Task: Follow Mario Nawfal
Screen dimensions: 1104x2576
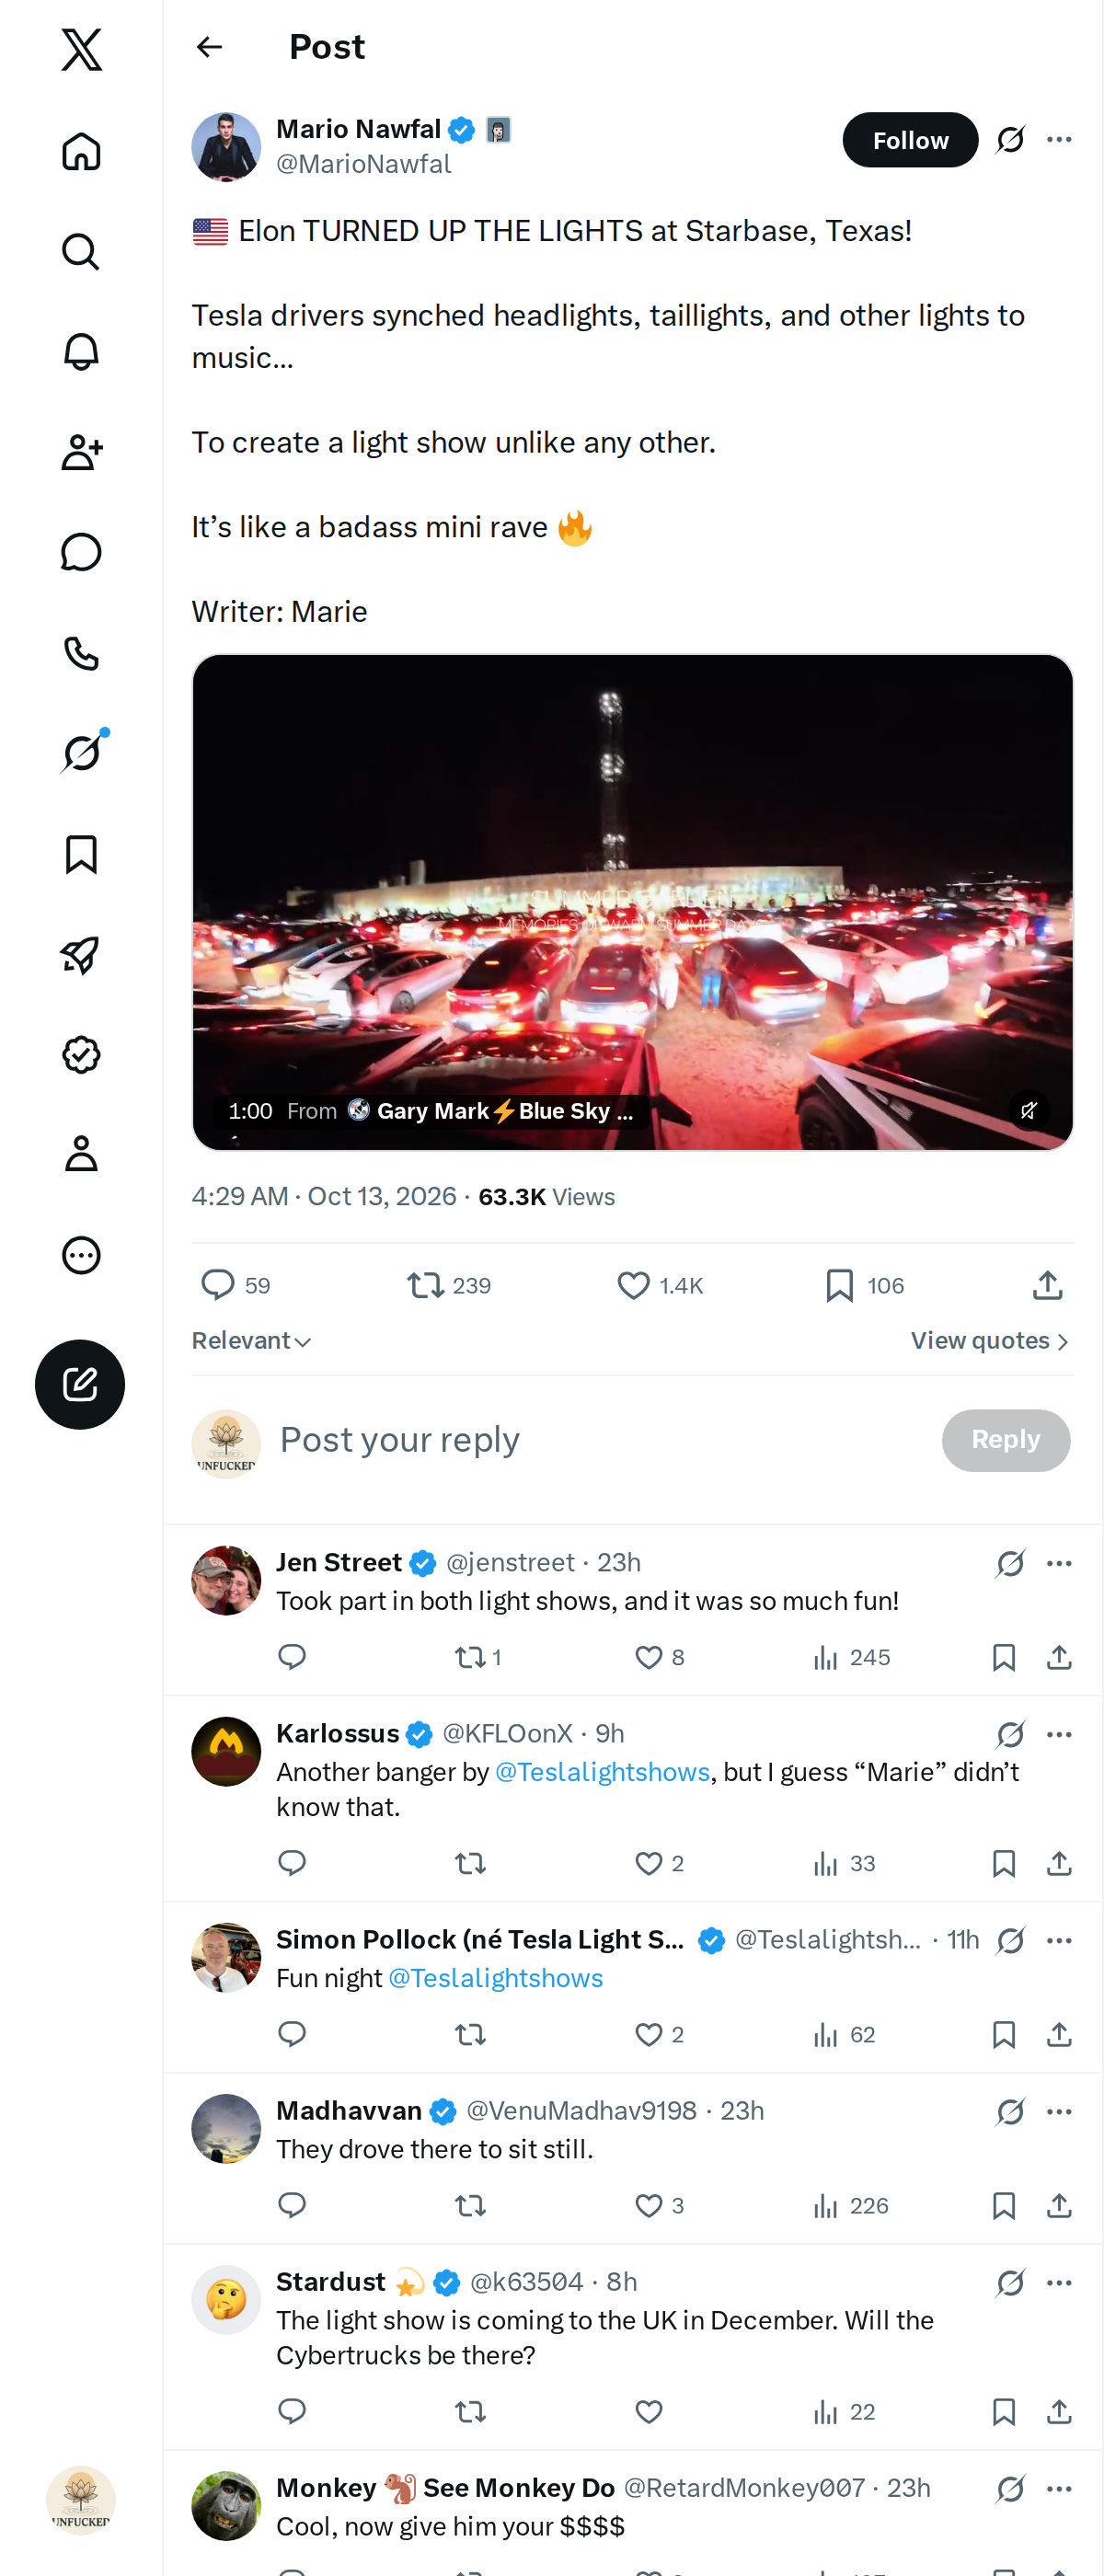Action: click(910, 140)
